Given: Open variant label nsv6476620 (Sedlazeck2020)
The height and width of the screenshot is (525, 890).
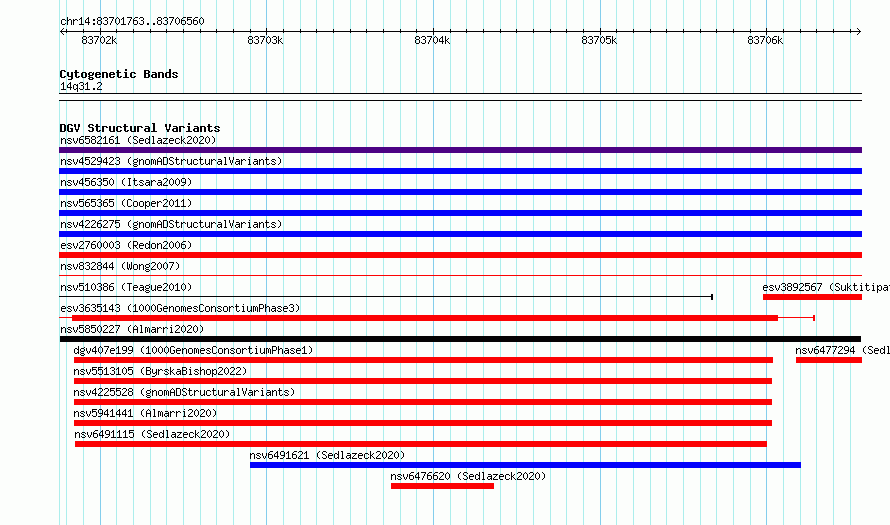Looking at the screenshot, I should [468, 476].
